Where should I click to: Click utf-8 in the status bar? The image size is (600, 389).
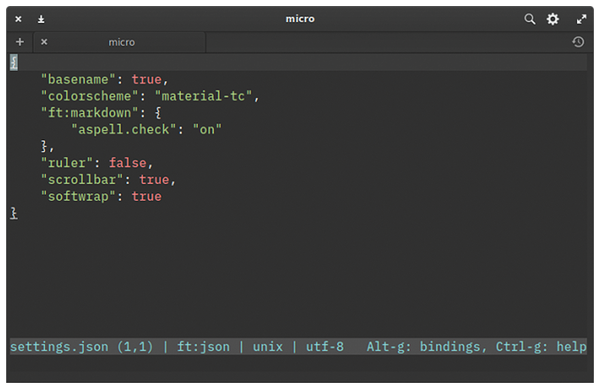pos(324,347)
